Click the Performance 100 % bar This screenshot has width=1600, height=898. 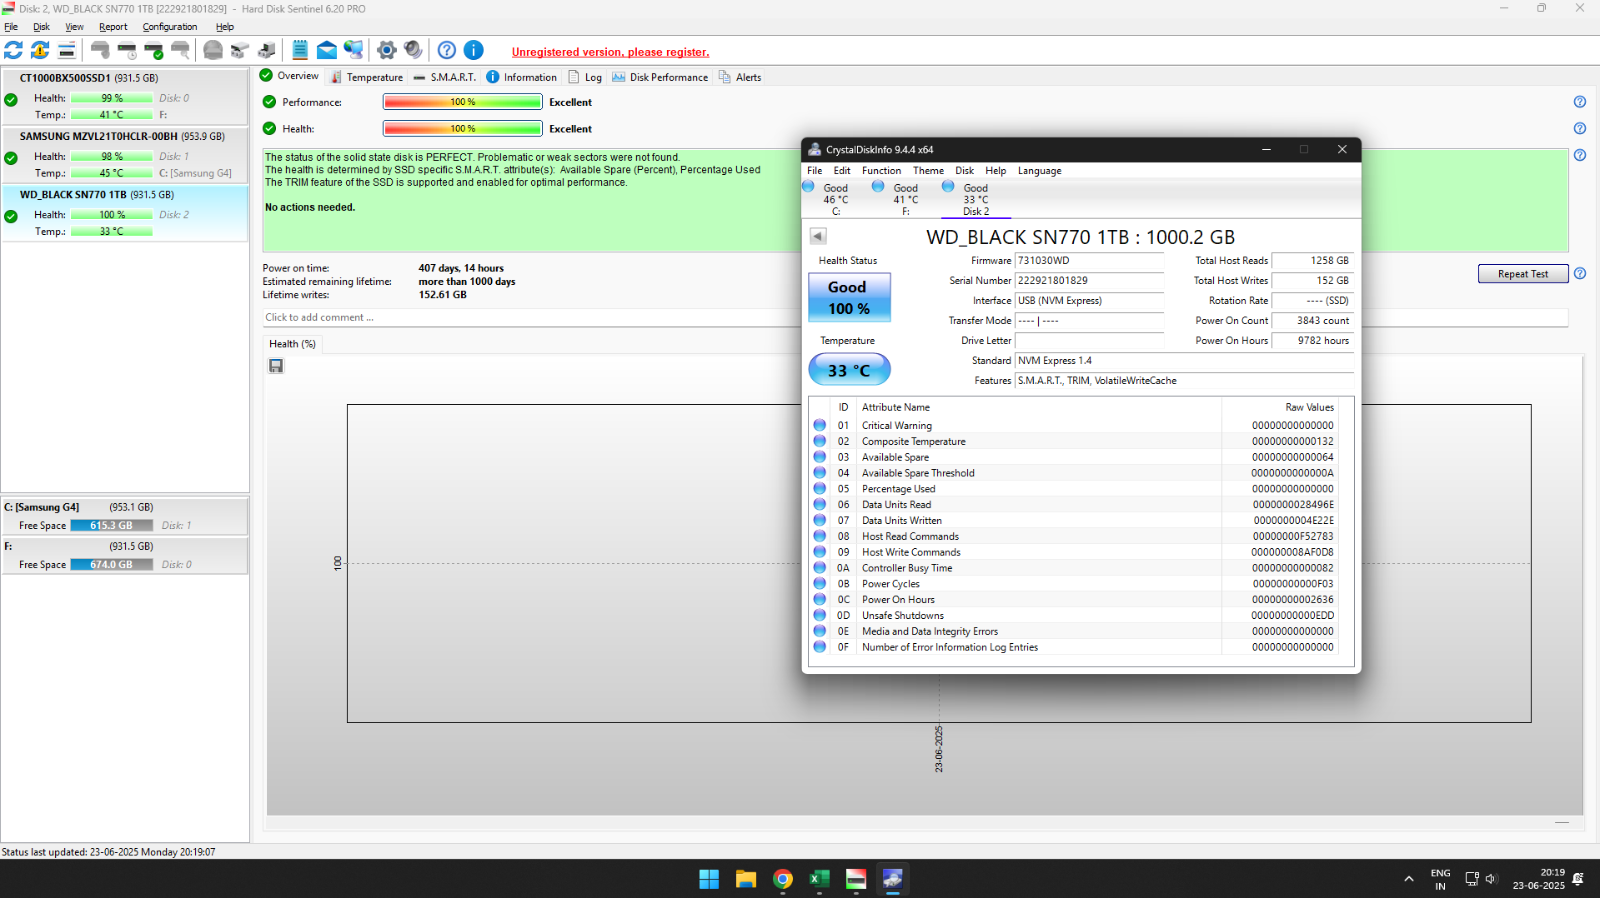point(462,102)
